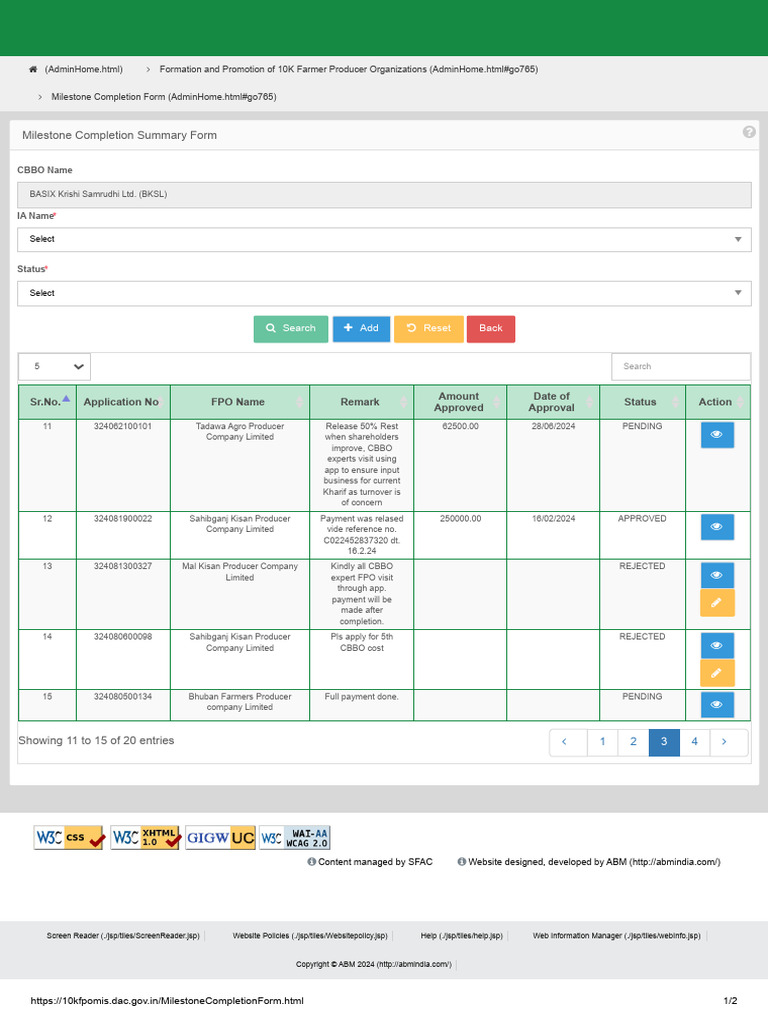The width and height of the screenshot is (768, 1024).
Task: Edit rejected Mal Kisan Producer application
Action: tap(717, 603)
